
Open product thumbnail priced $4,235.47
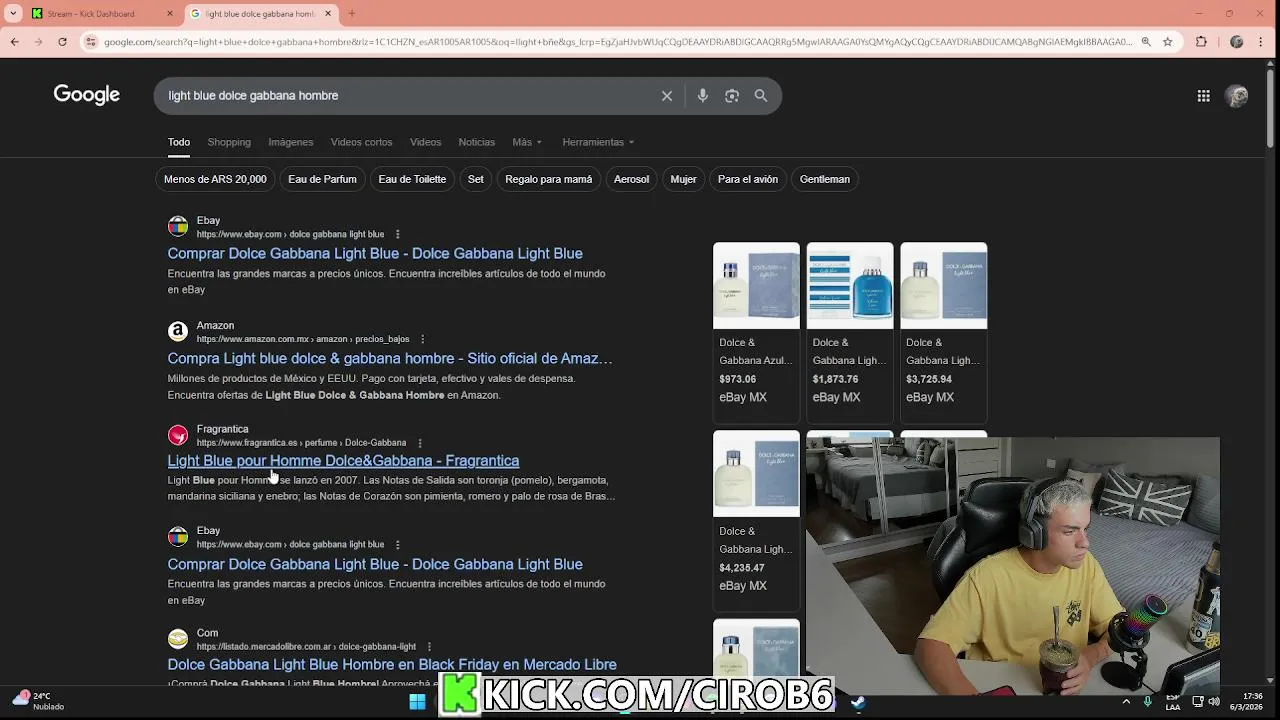pyautogui.click(x=756, y=474)
